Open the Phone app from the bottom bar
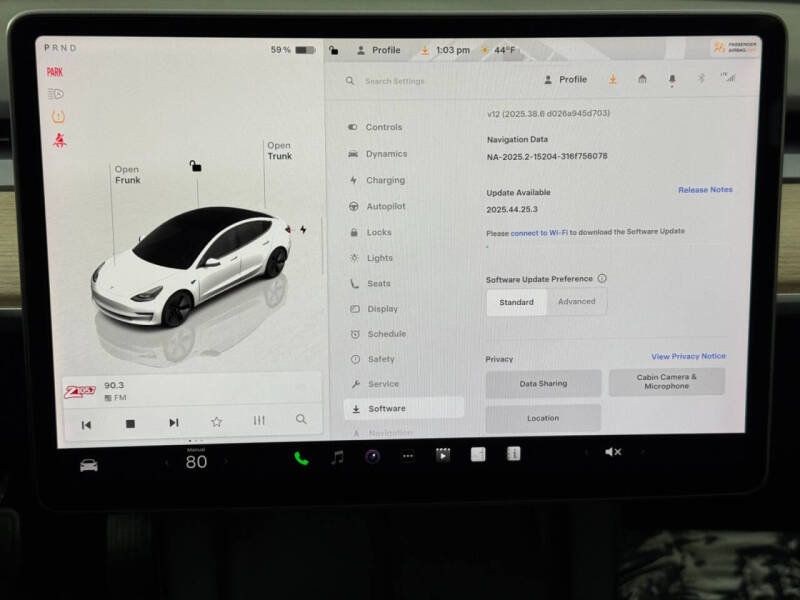 (300, 456)
